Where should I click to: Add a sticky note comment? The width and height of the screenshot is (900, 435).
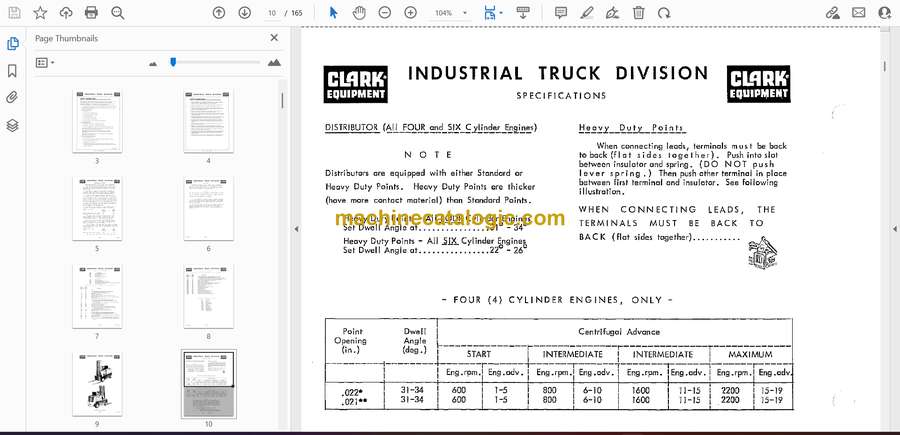pos(561,13)
